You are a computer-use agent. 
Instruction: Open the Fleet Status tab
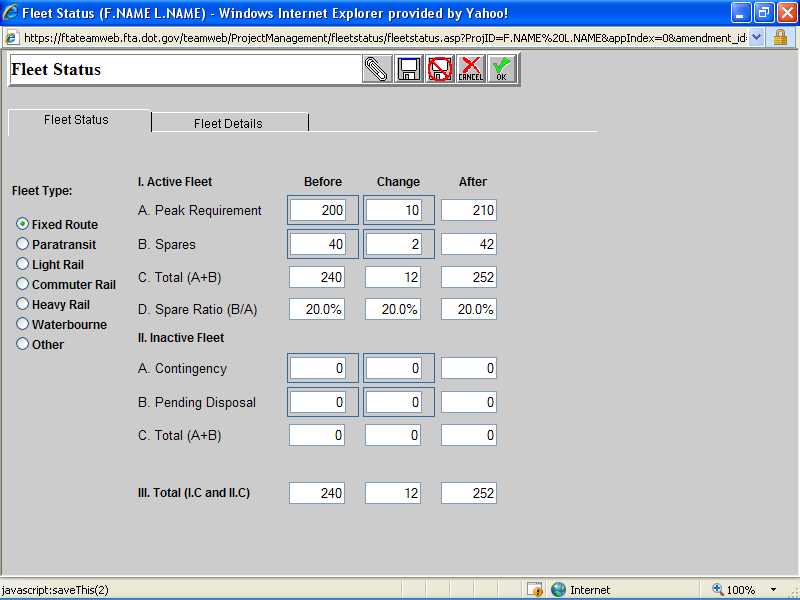[77, 120]
